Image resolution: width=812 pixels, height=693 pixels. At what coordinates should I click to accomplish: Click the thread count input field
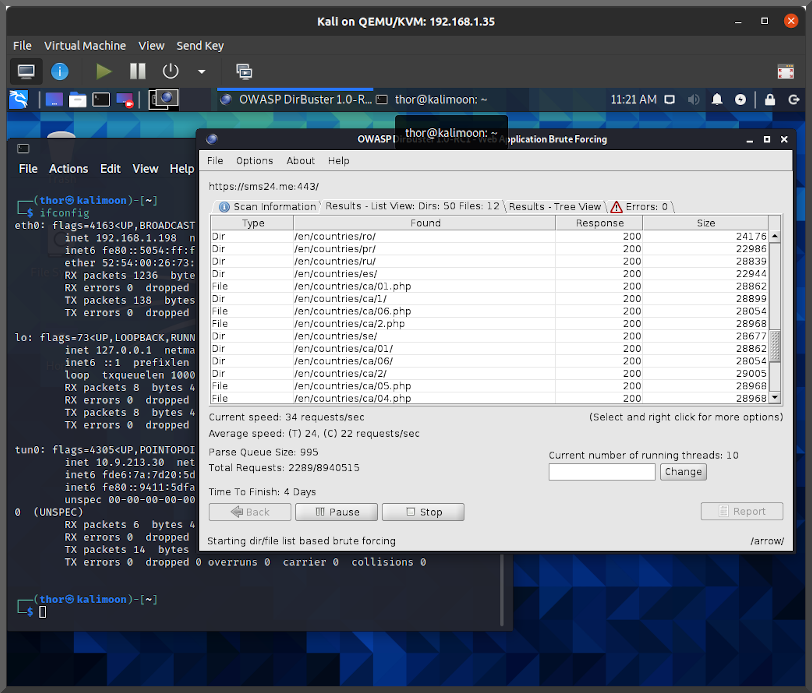tap(602, 471)
